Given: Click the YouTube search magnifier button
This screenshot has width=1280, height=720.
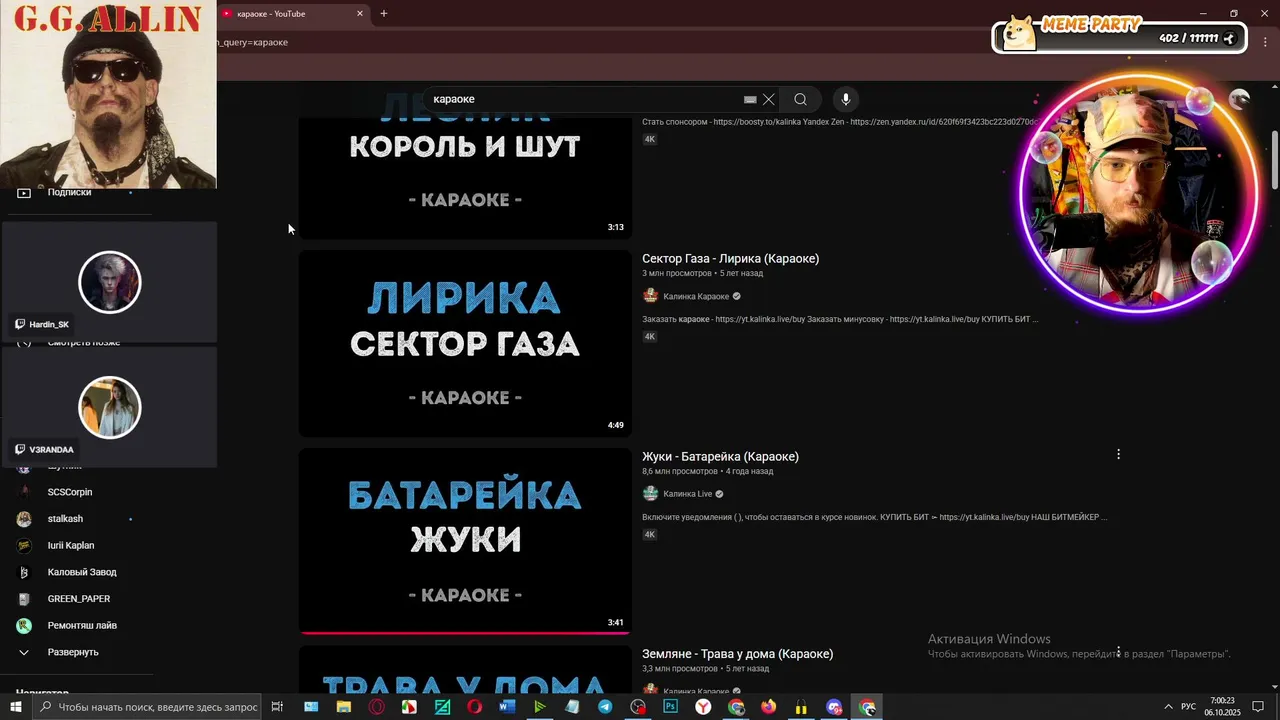Looking at the screenshot, I should 800,99.
